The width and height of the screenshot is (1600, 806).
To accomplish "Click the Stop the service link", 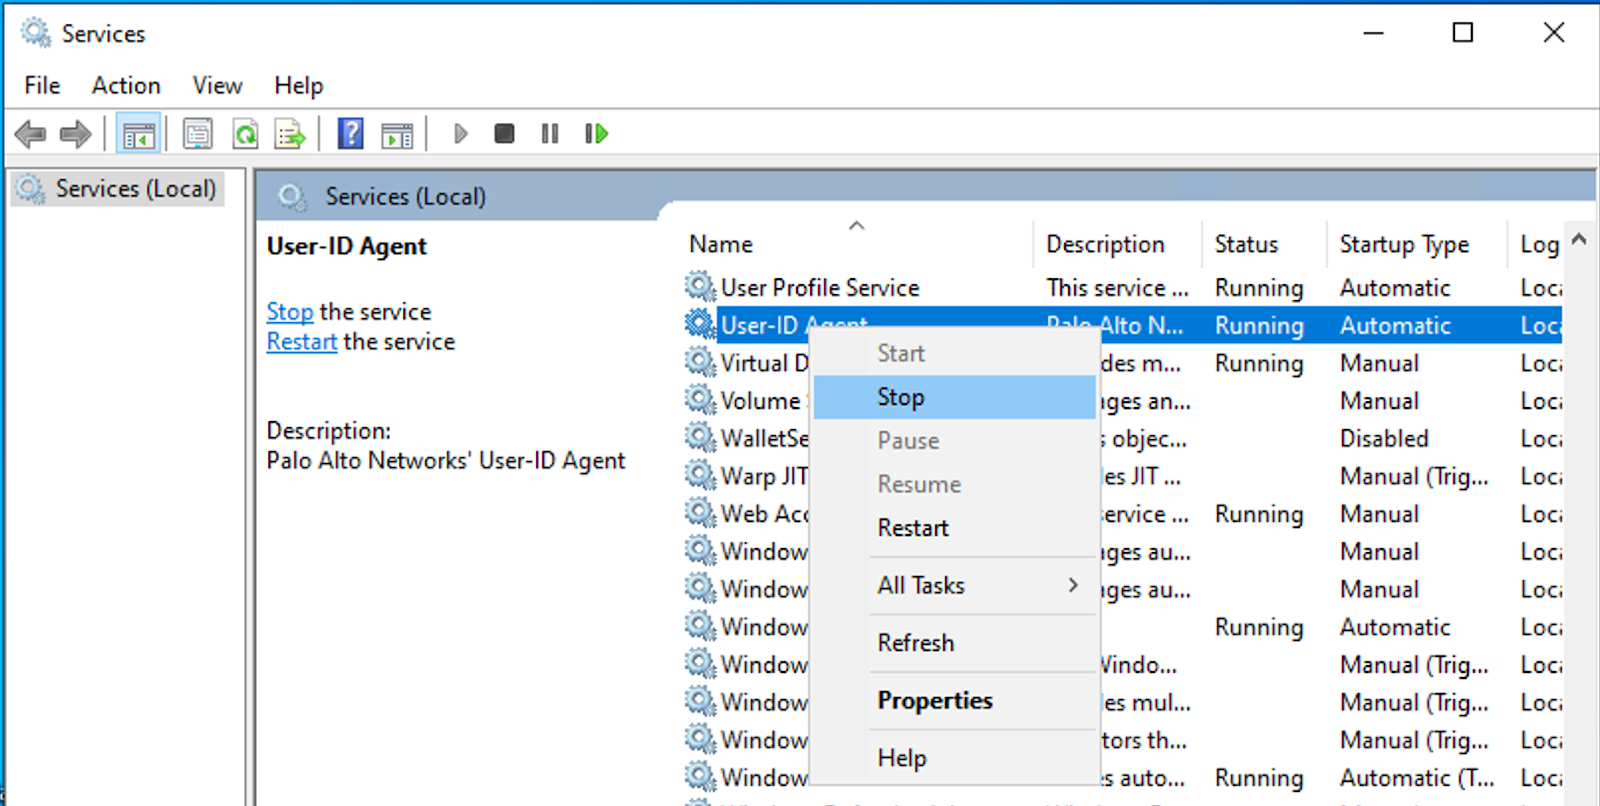I will [x=290, y=312].
